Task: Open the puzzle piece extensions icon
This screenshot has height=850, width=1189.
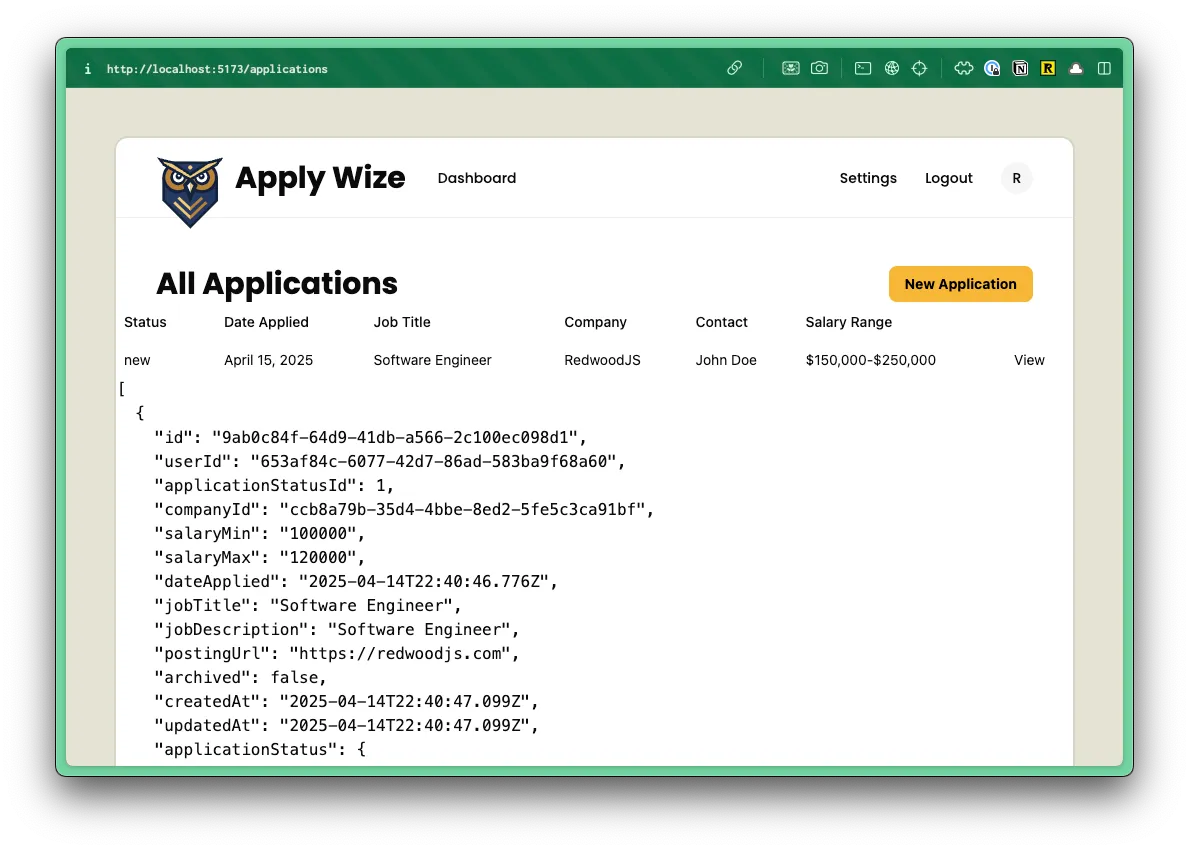Action: [x=964, y=68]
